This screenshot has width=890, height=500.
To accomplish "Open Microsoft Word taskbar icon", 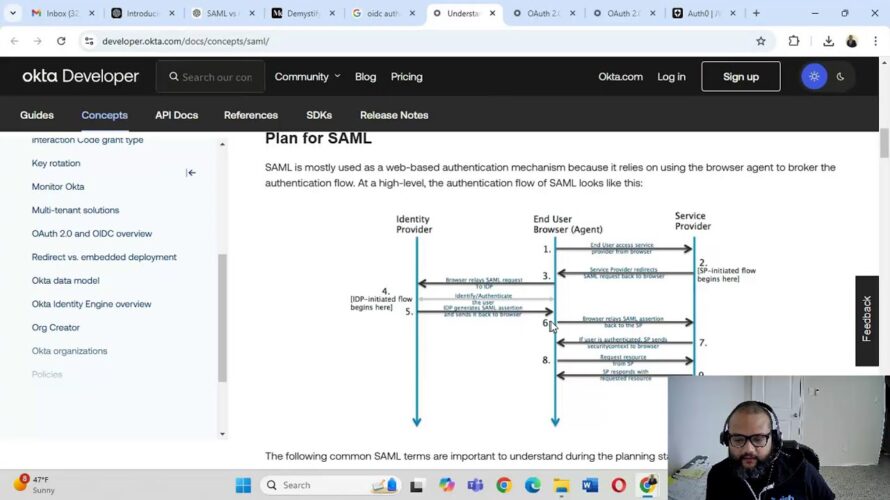I will pos(590,485).
